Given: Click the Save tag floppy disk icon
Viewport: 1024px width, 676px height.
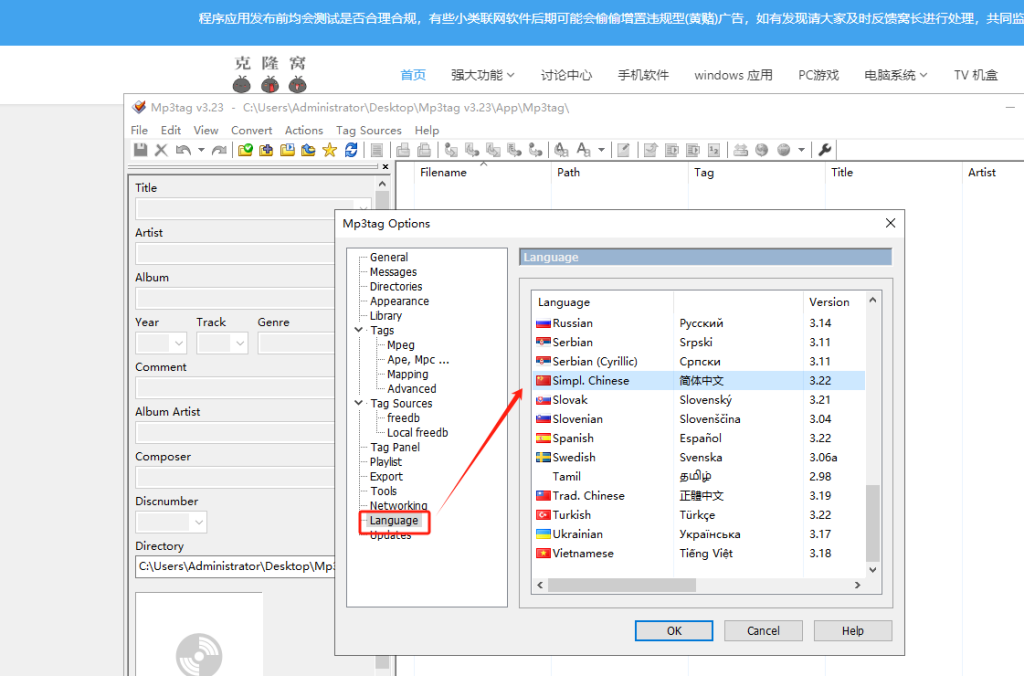Looking at the screenshot, I should [140, 150].
